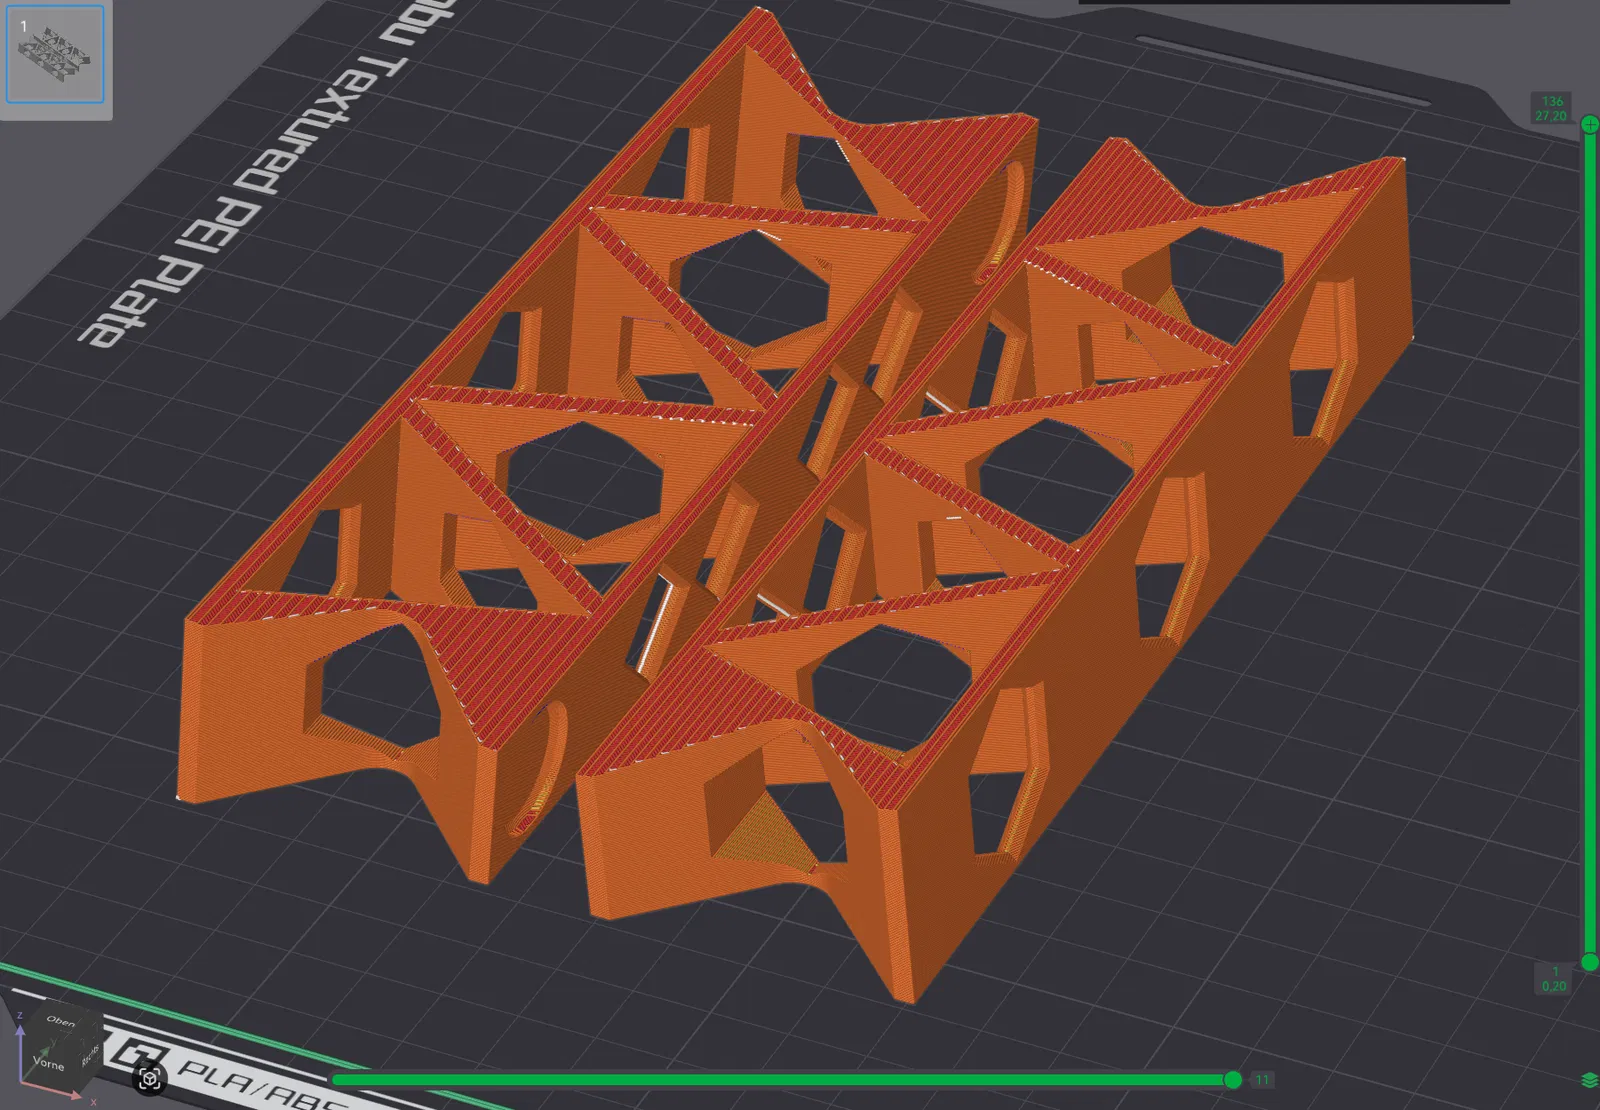Toggle the perspective view cube icon
Image resolution: width=1600 pixels, height=1110 pixels.
point(150,1079)
